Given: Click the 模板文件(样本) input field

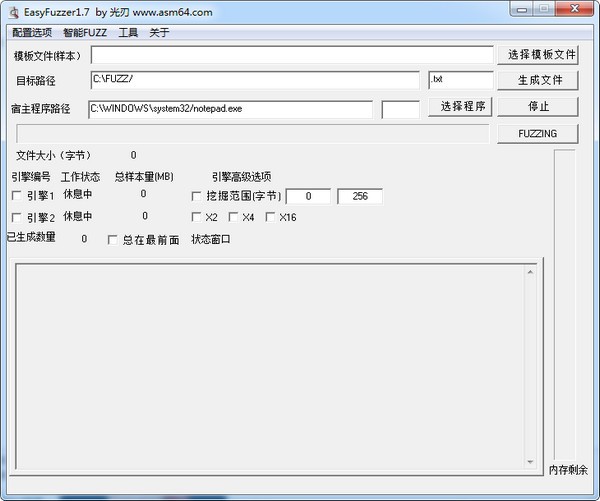Looking at the screenshot, I should [292, 55].
